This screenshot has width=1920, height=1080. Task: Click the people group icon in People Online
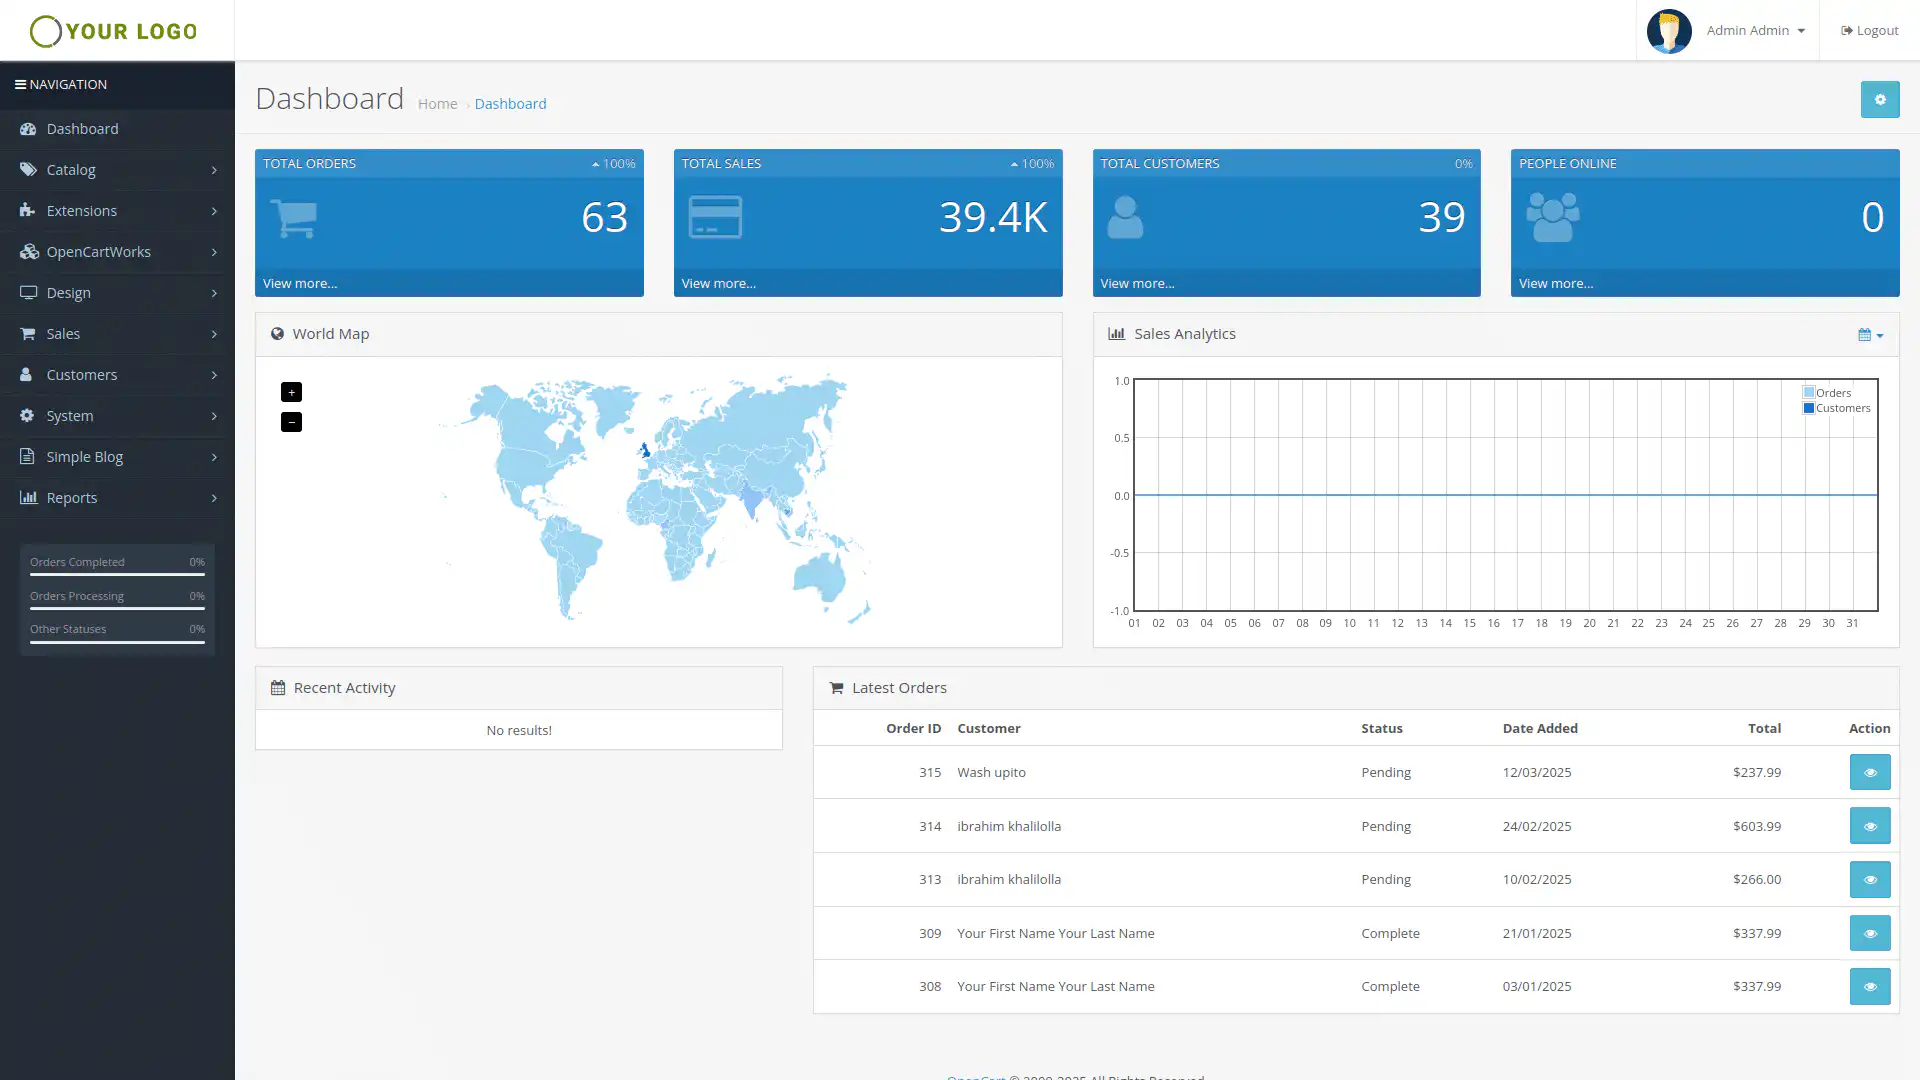click(1552, 218)
